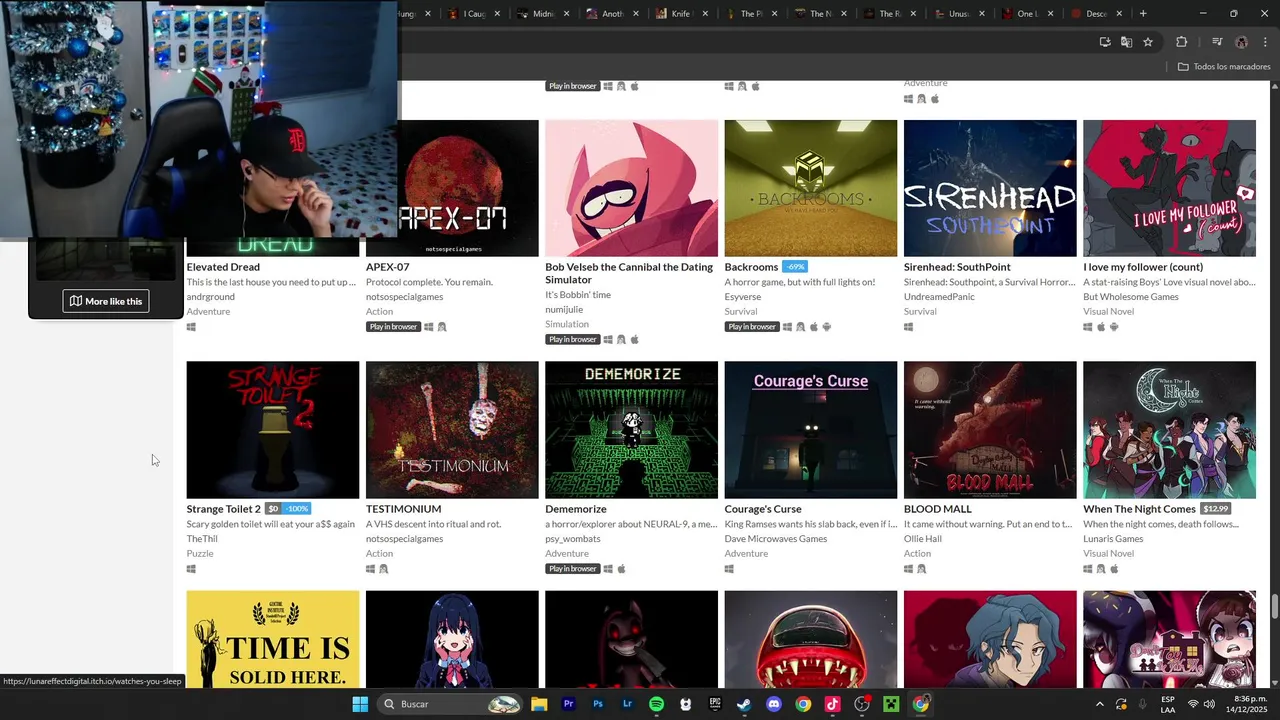Click the page vertical scrollbar thumb
This screenshot has height=720, width=1280.
point(1274,607)
